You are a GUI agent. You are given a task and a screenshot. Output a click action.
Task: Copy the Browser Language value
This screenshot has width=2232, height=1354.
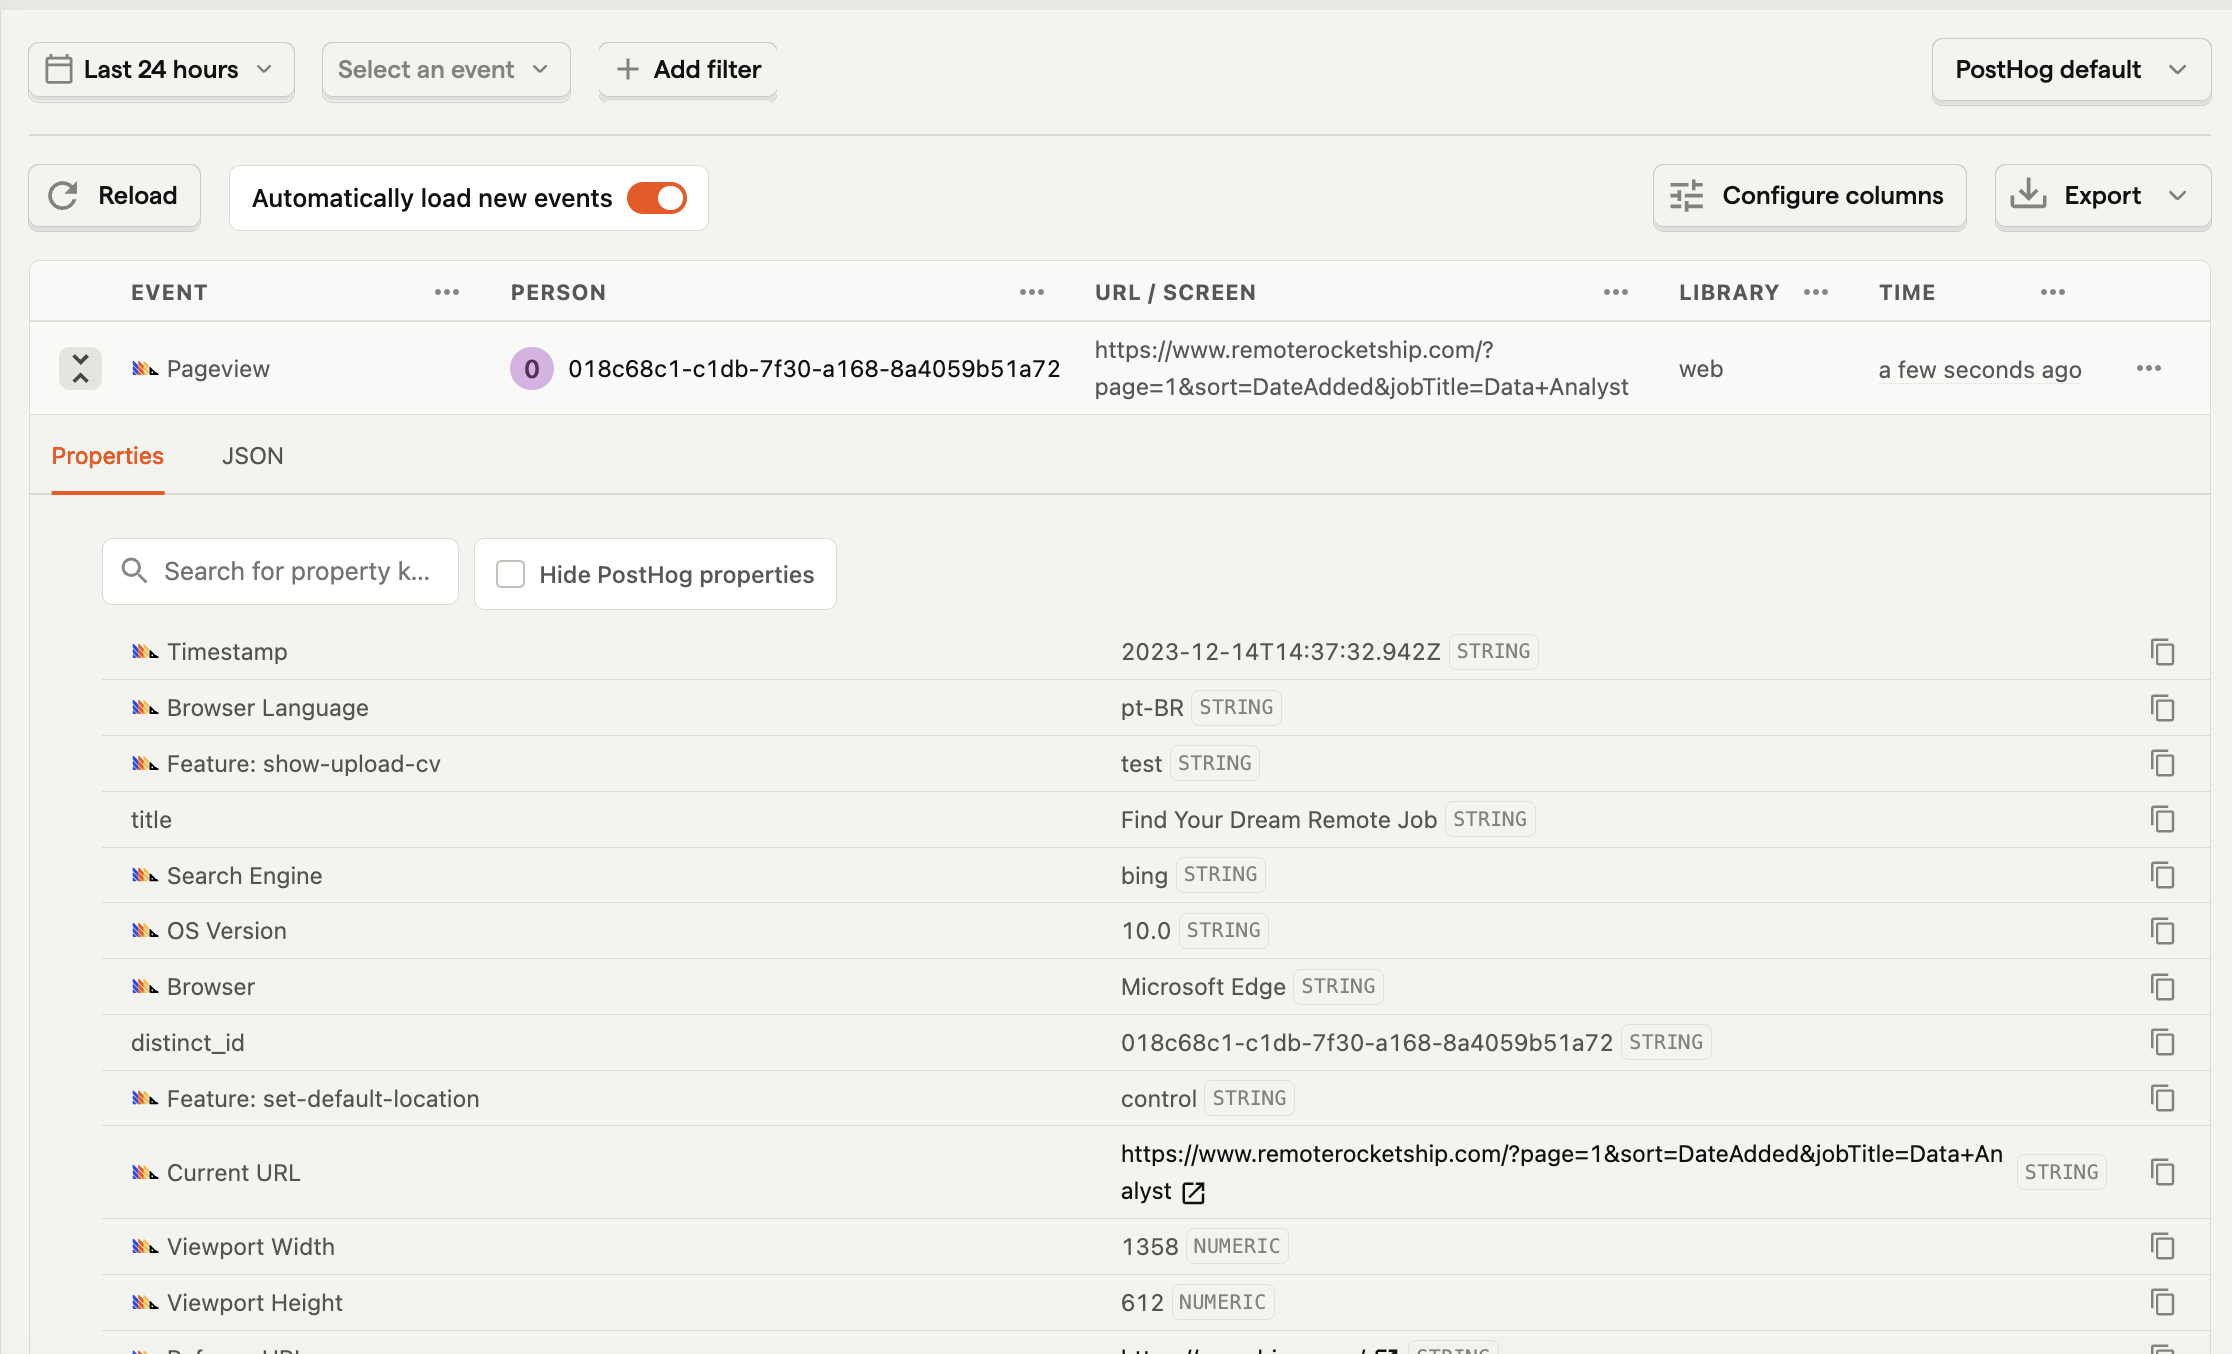(2162, 708)
